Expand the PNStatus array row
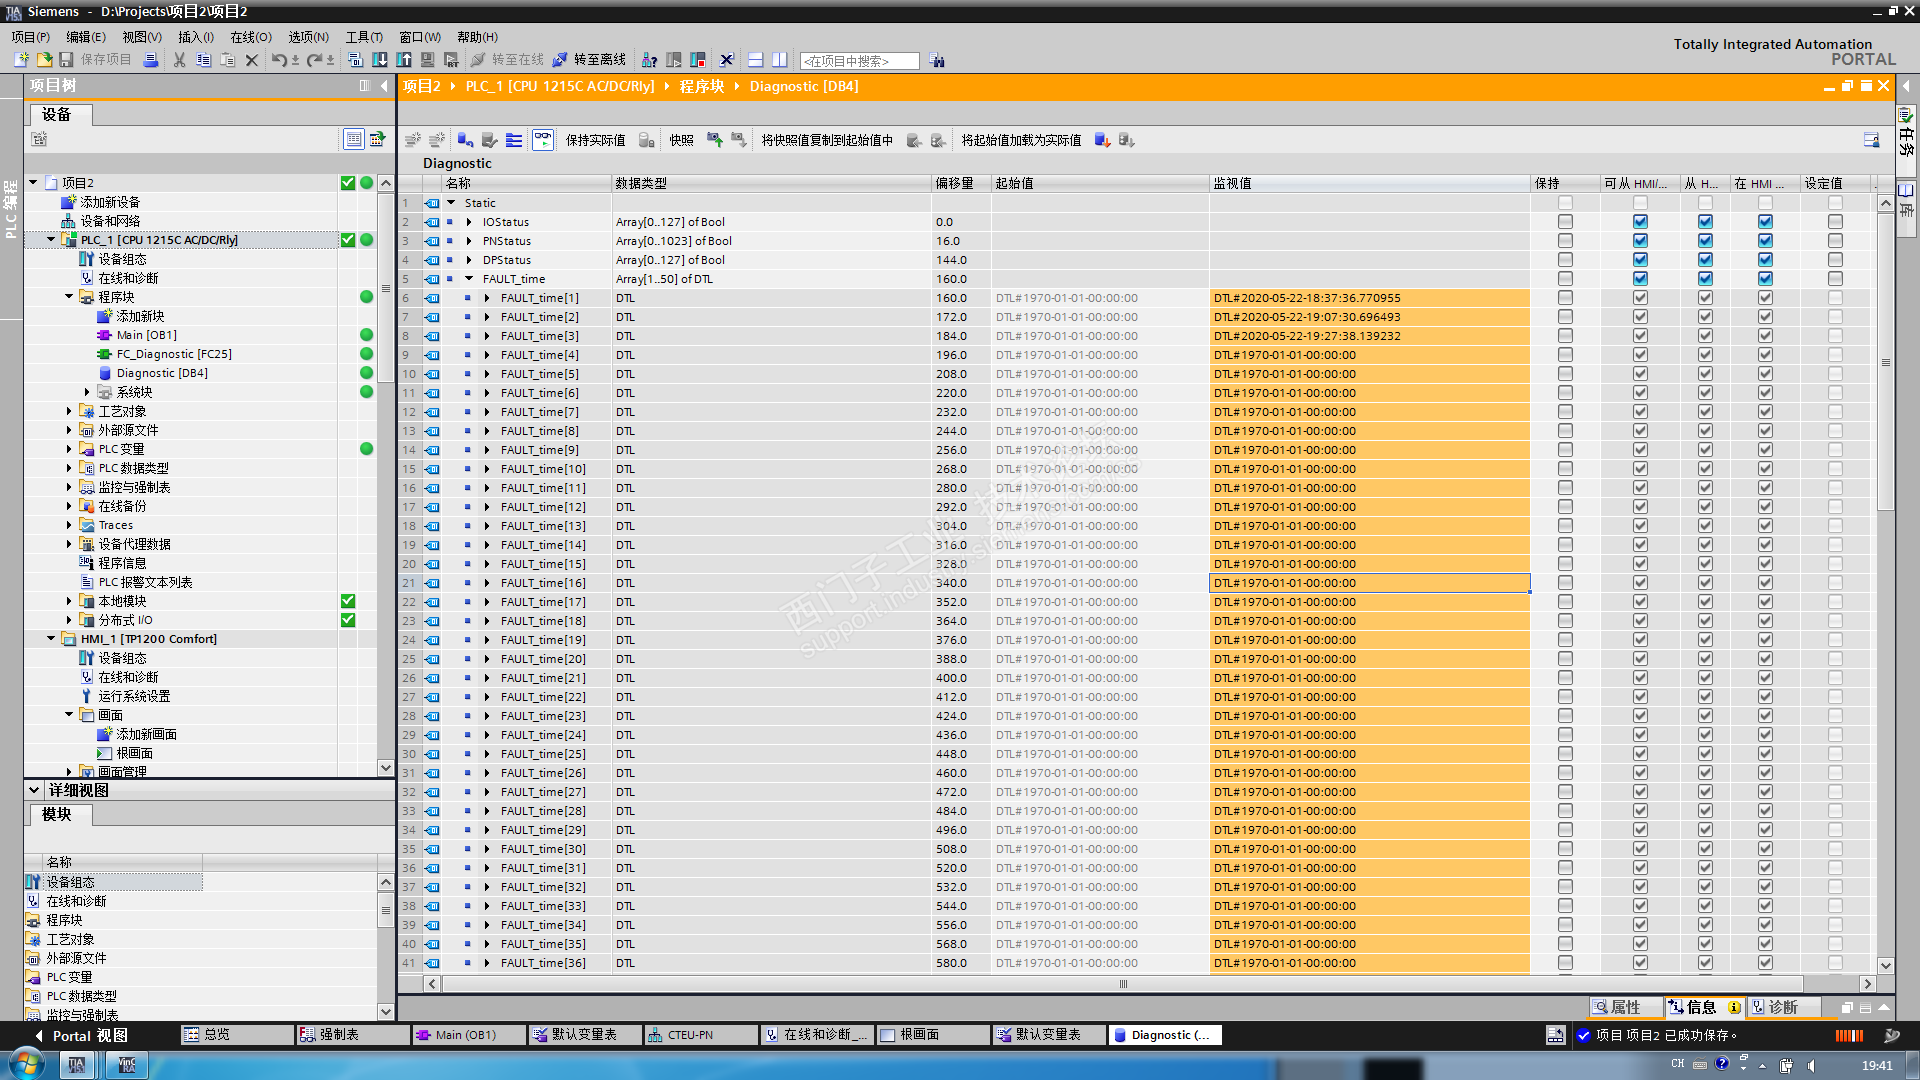This screenshot has height=1080, width=1920. pos(469,241)
